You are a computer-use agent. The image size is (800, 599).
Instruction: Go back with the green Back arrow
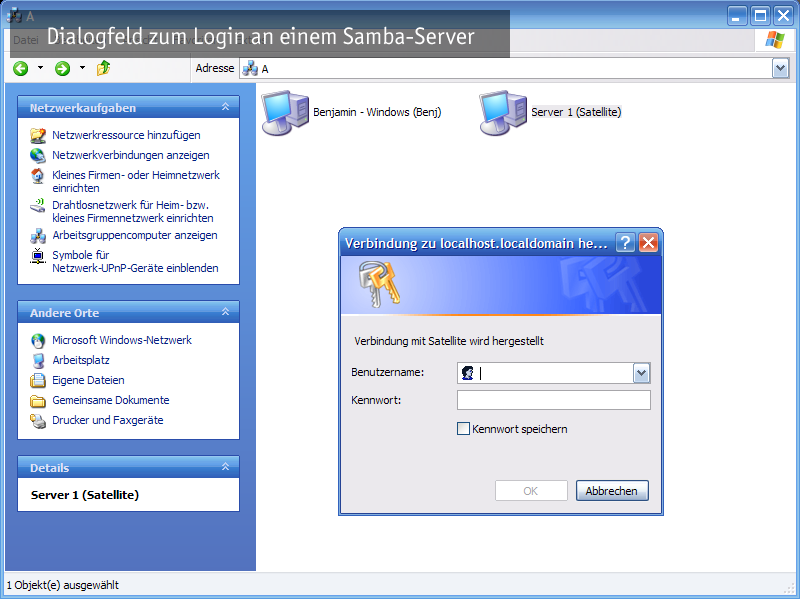[x=20, y=68]
